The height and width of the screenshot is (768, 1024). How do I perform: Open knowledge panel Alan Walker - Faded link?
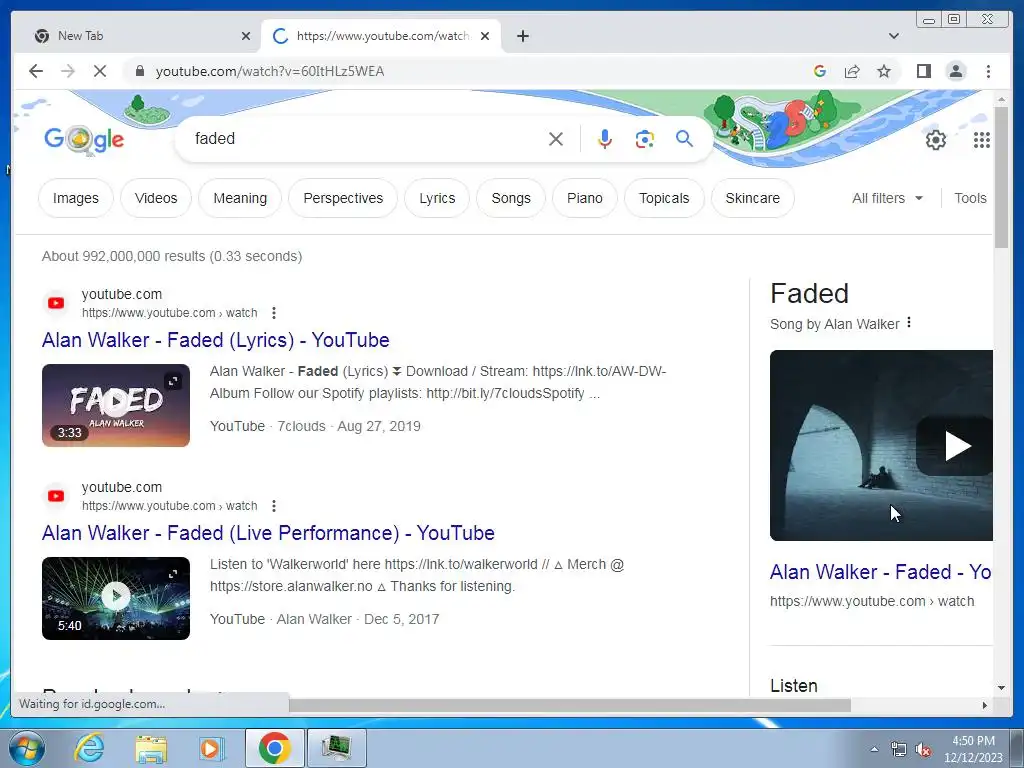point(880,572)
